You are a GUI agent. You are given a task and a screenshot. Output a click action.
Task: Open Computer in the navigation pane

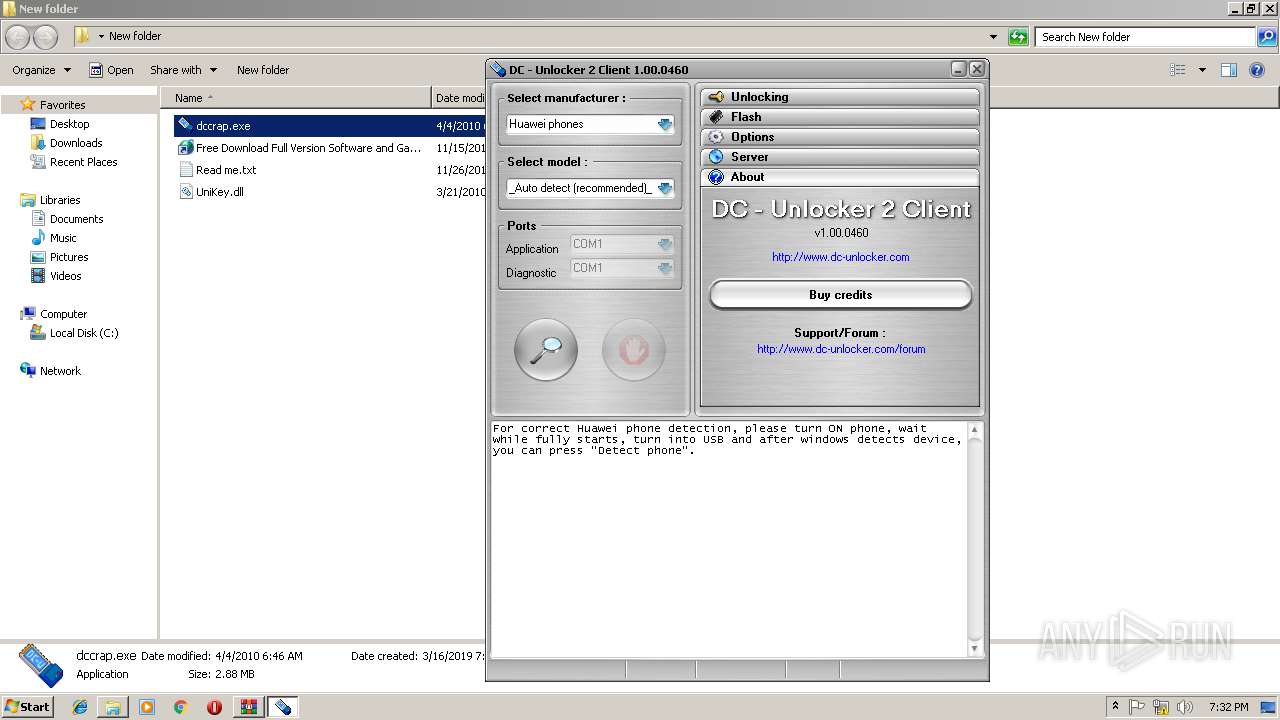coord(63,314)
